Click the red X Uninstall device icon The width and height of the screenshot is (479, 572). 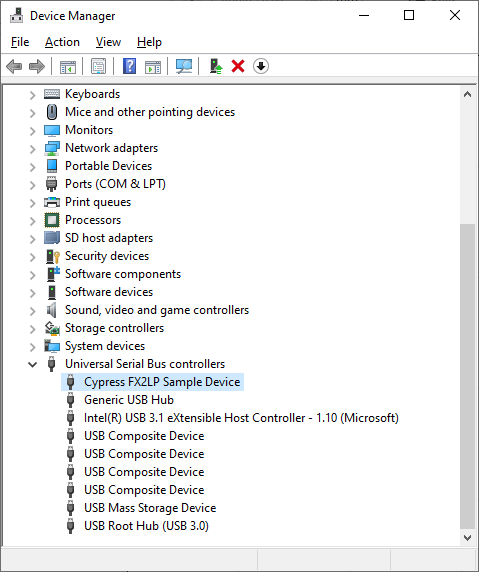click(x=238, y=66)
